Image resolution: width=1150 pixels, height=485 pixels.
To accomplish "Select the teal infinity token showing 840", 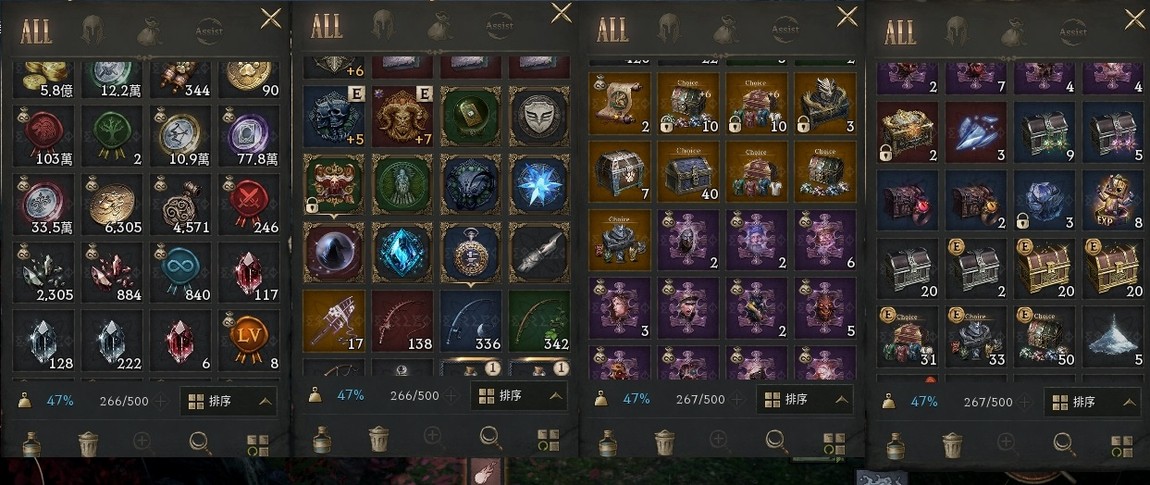I will [x=180, y=271].
